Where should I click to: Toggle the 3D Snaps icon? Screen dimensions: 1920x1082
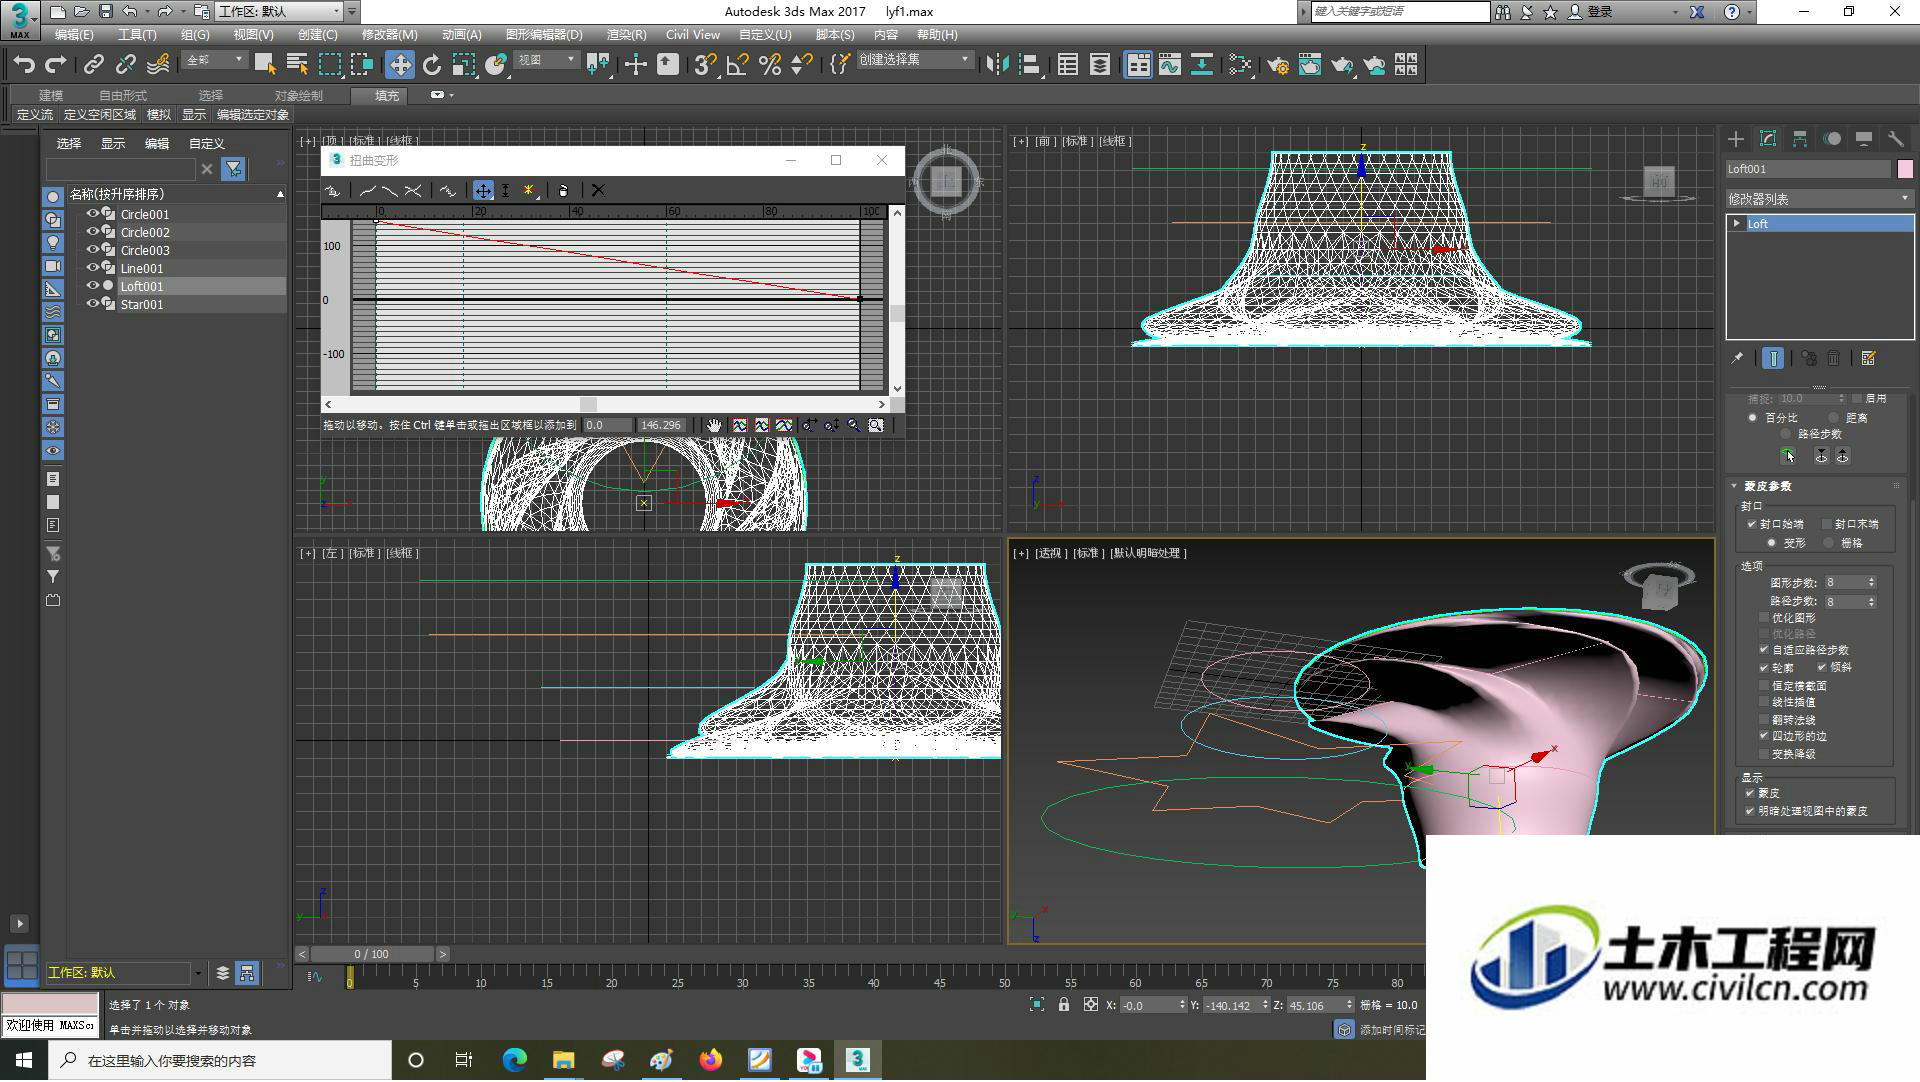coord(705,65)
